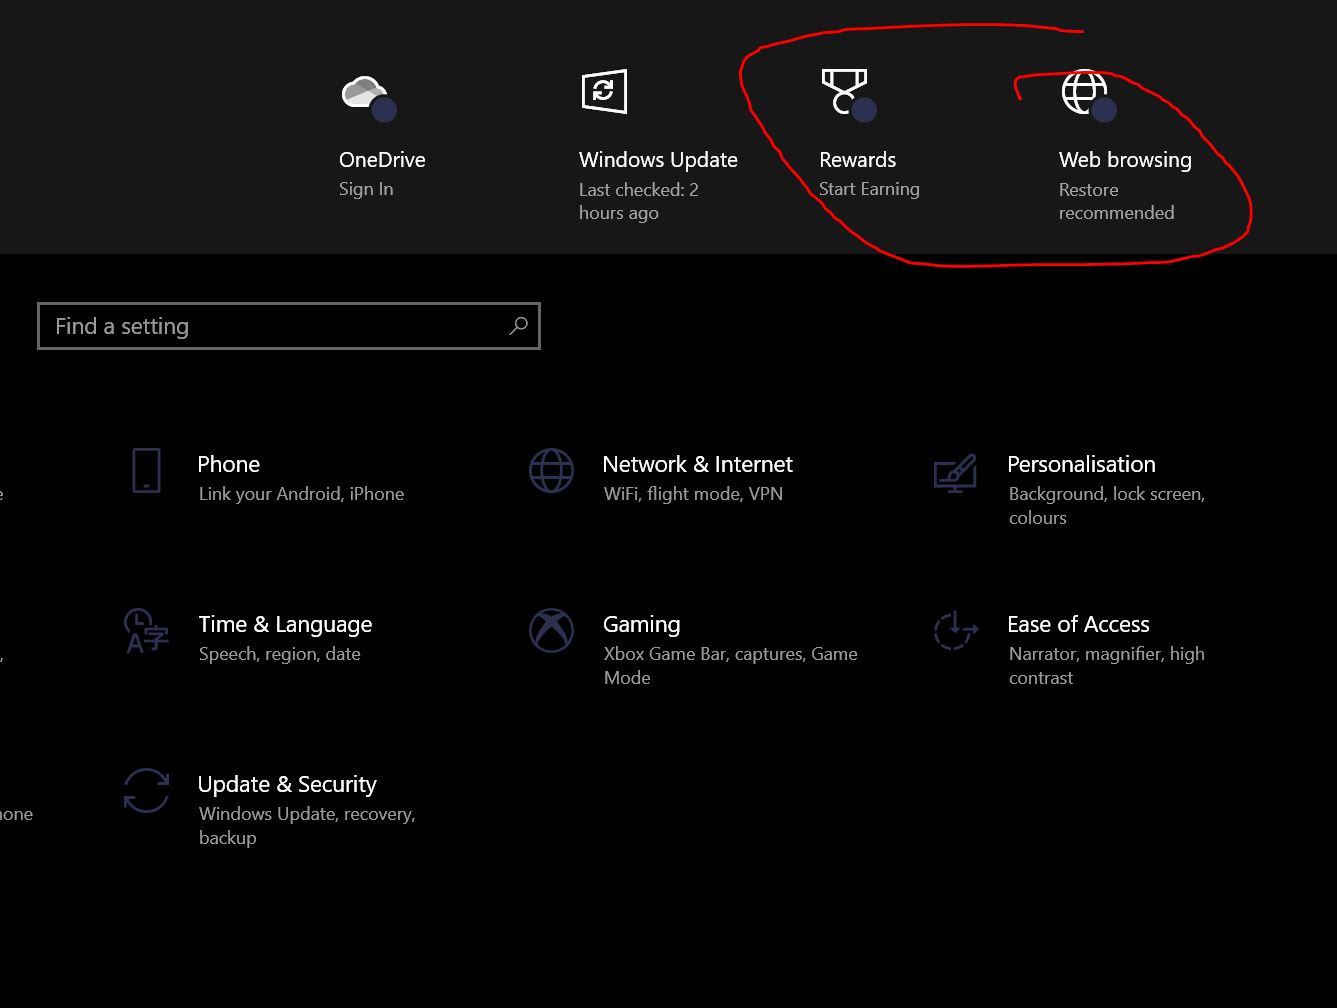Click Restore recommended under Web browsing
Screen dimensions: 1337x1008
pos(1116,201)
